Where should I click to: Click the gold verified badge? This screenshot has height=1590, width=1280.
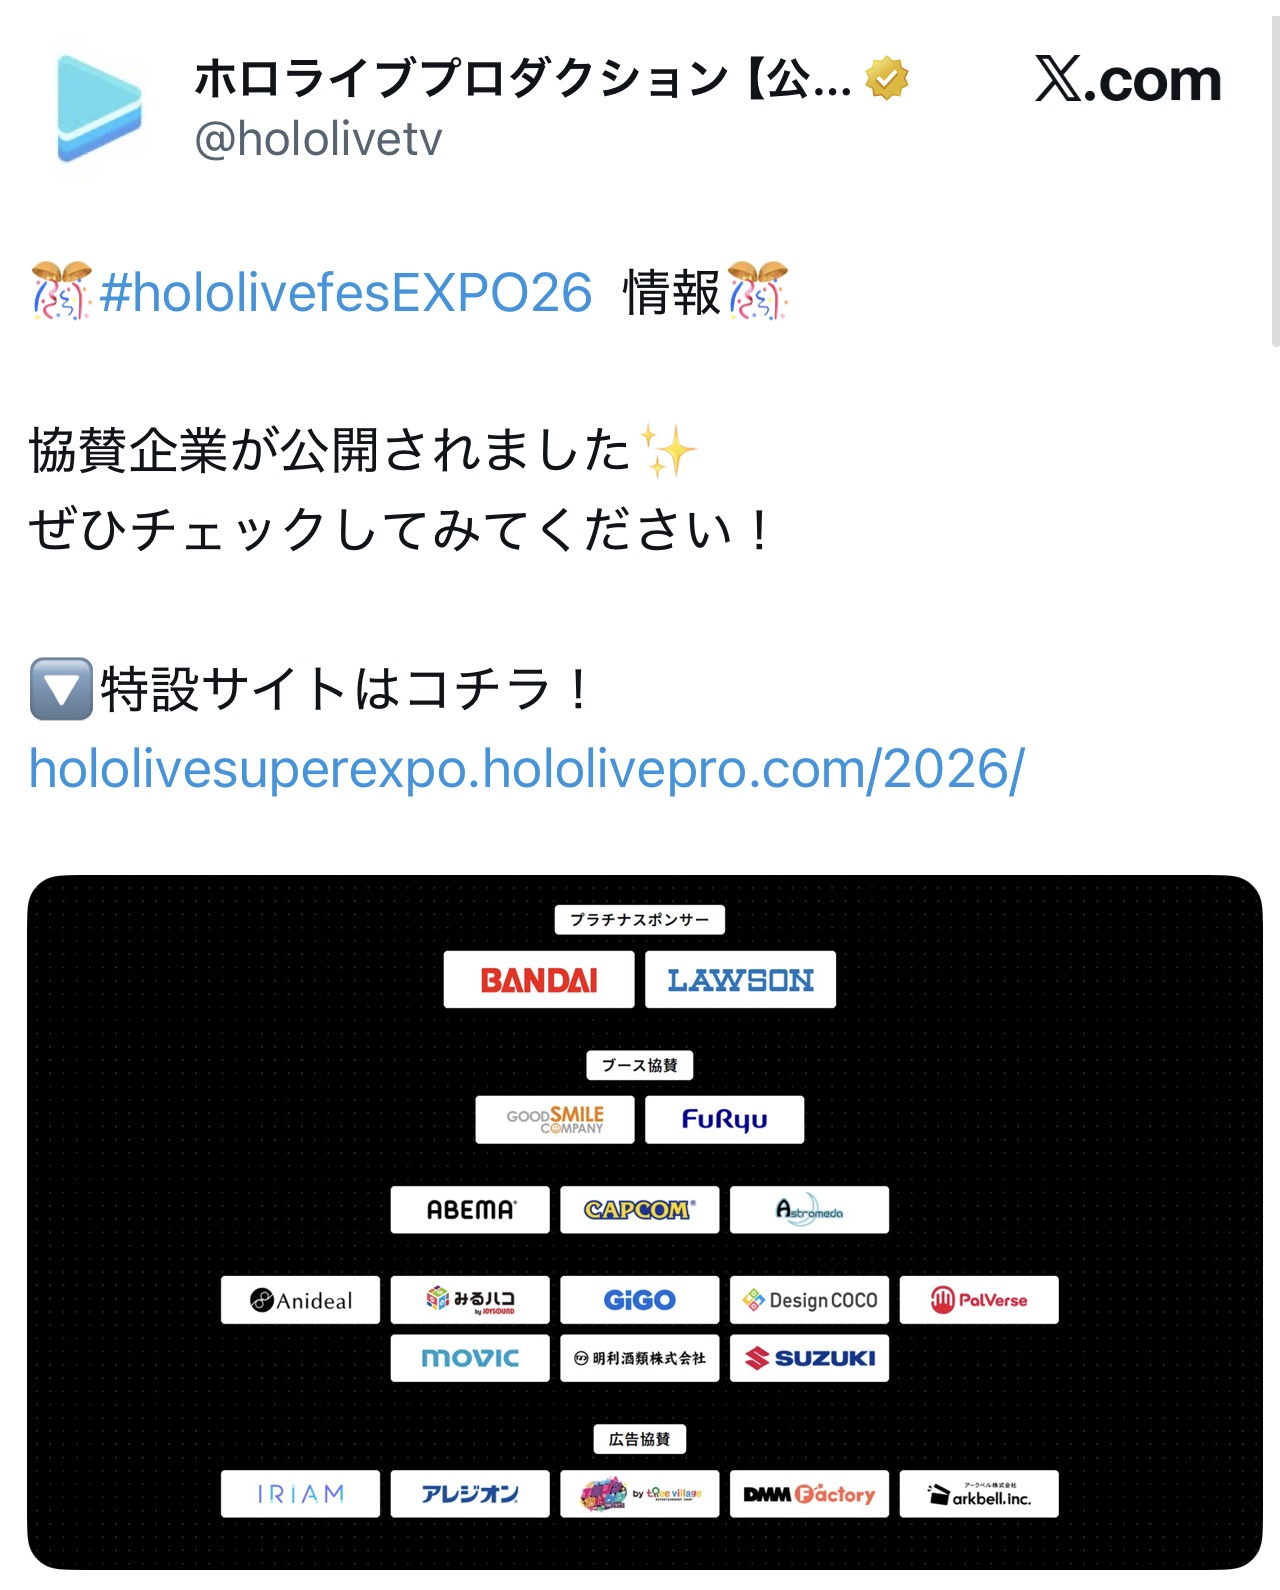pos(887,78)
